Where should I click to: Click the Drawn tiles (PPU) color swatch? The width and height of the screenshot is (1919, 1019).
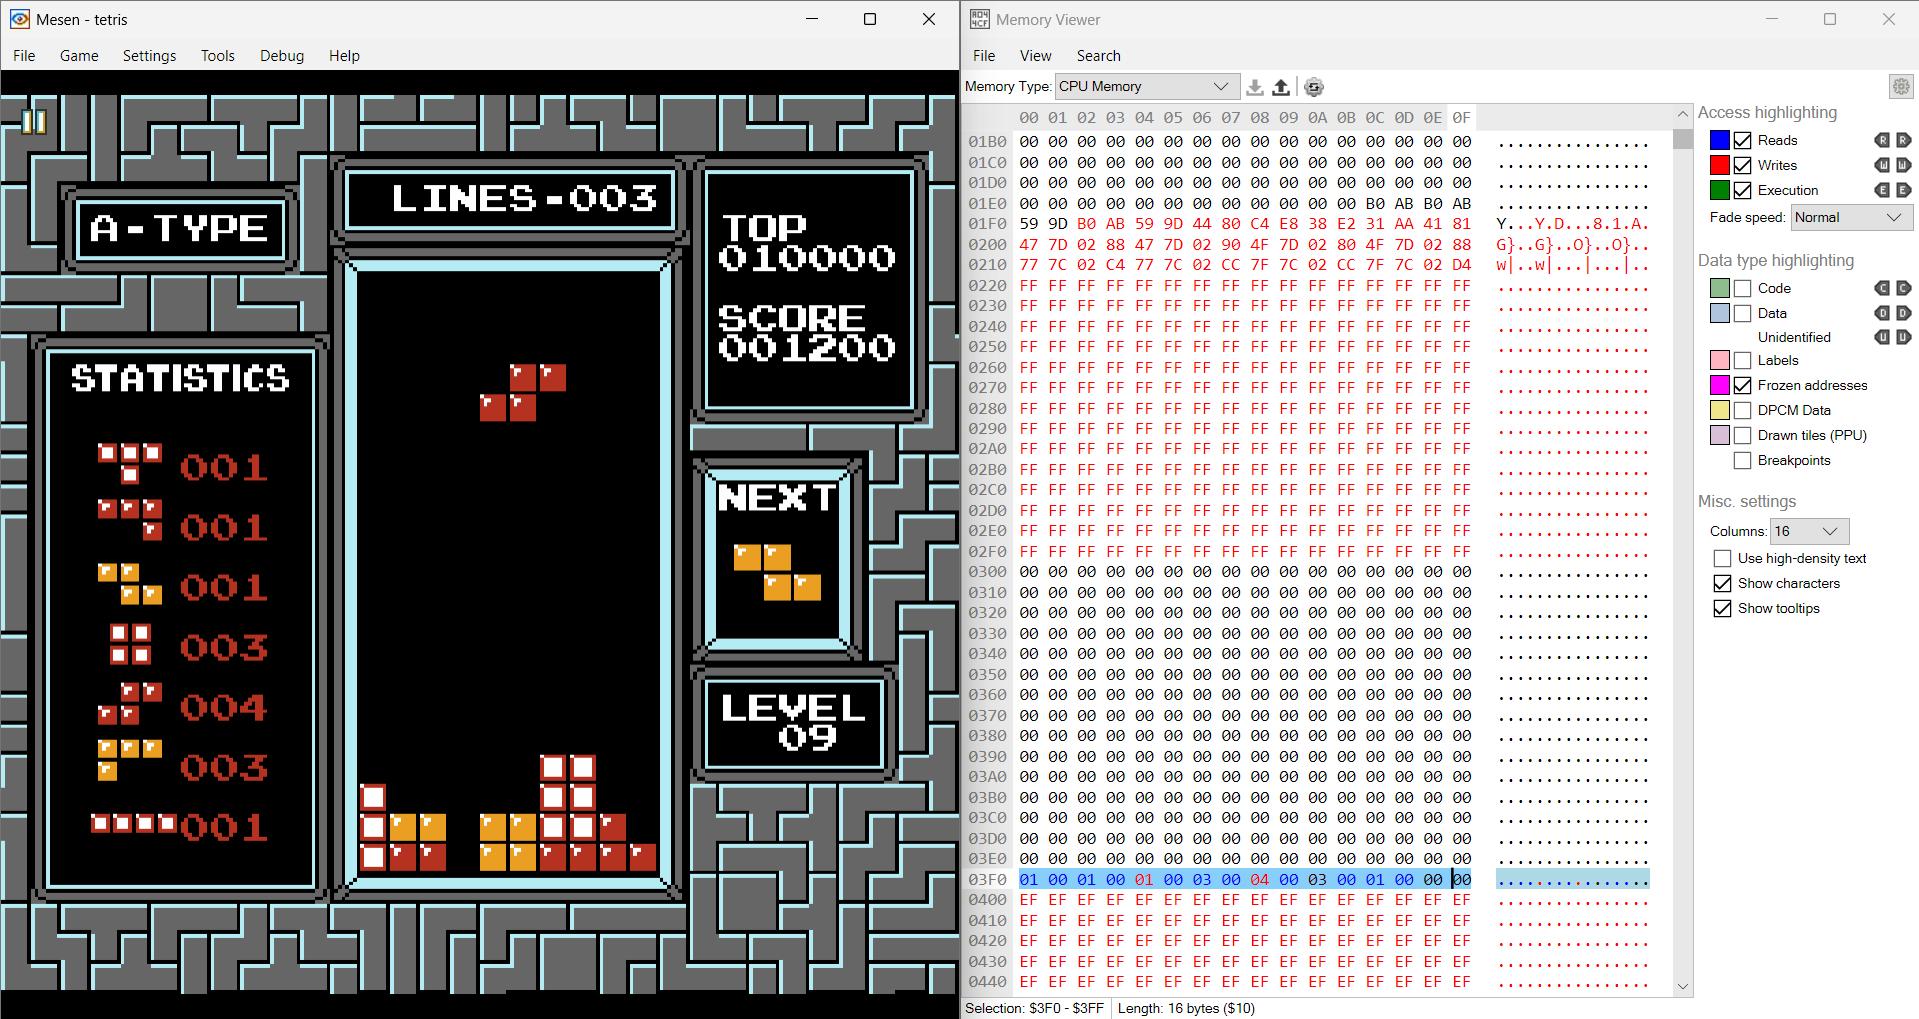[x=1720, y=435]
